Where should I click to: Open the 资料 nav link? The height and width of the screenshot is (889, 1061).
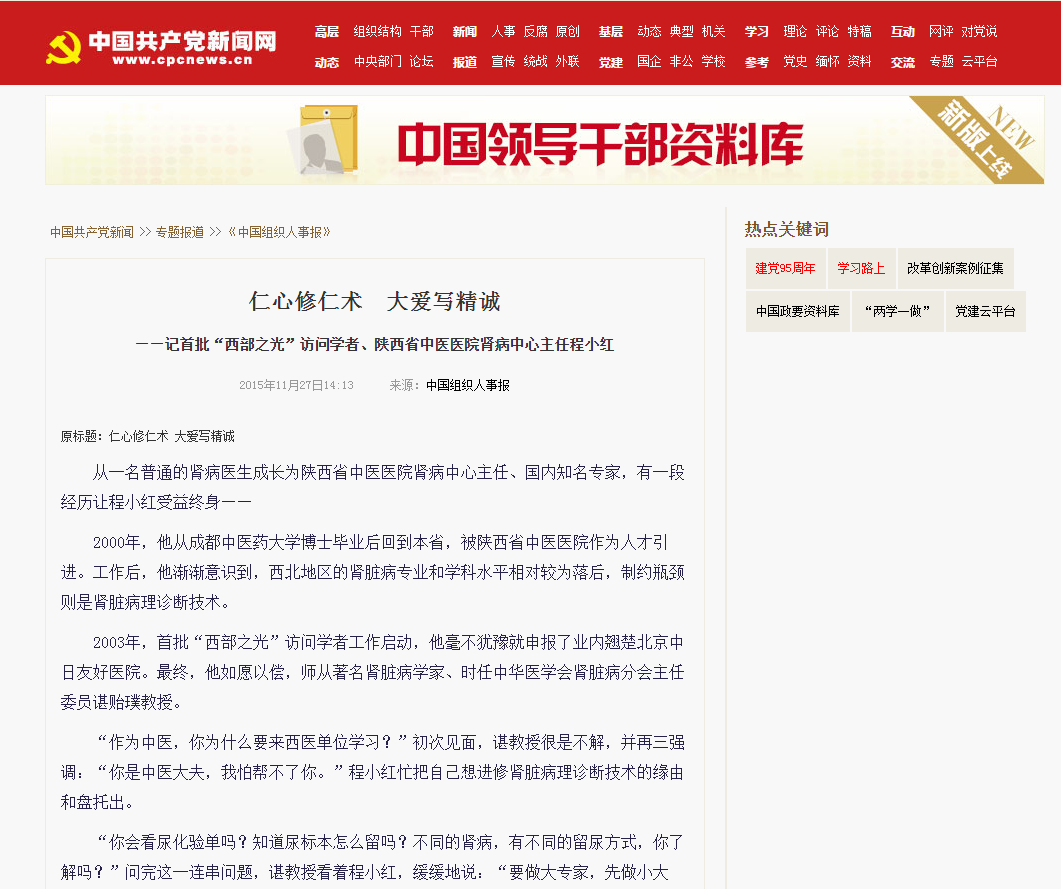pyautogui.click(x=860, y=62)
